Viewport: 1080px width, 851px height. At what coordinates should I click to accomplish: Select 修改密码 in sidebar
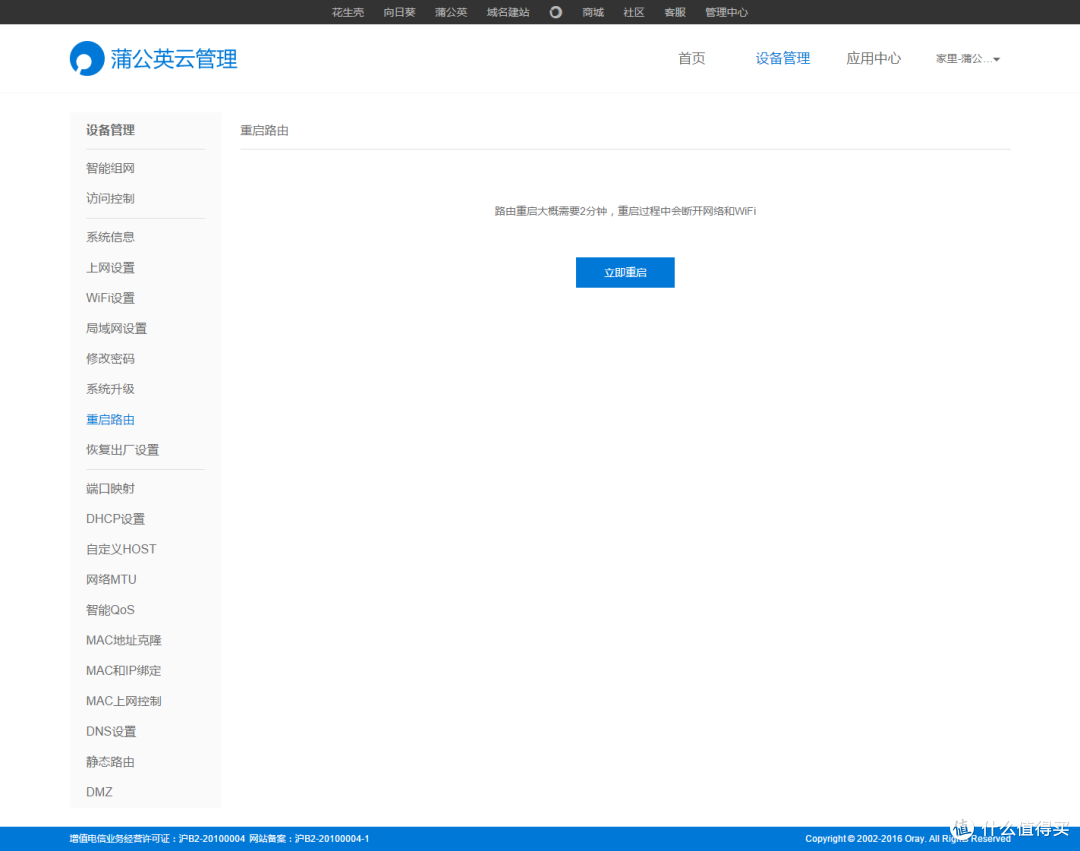tap(110, 359)
